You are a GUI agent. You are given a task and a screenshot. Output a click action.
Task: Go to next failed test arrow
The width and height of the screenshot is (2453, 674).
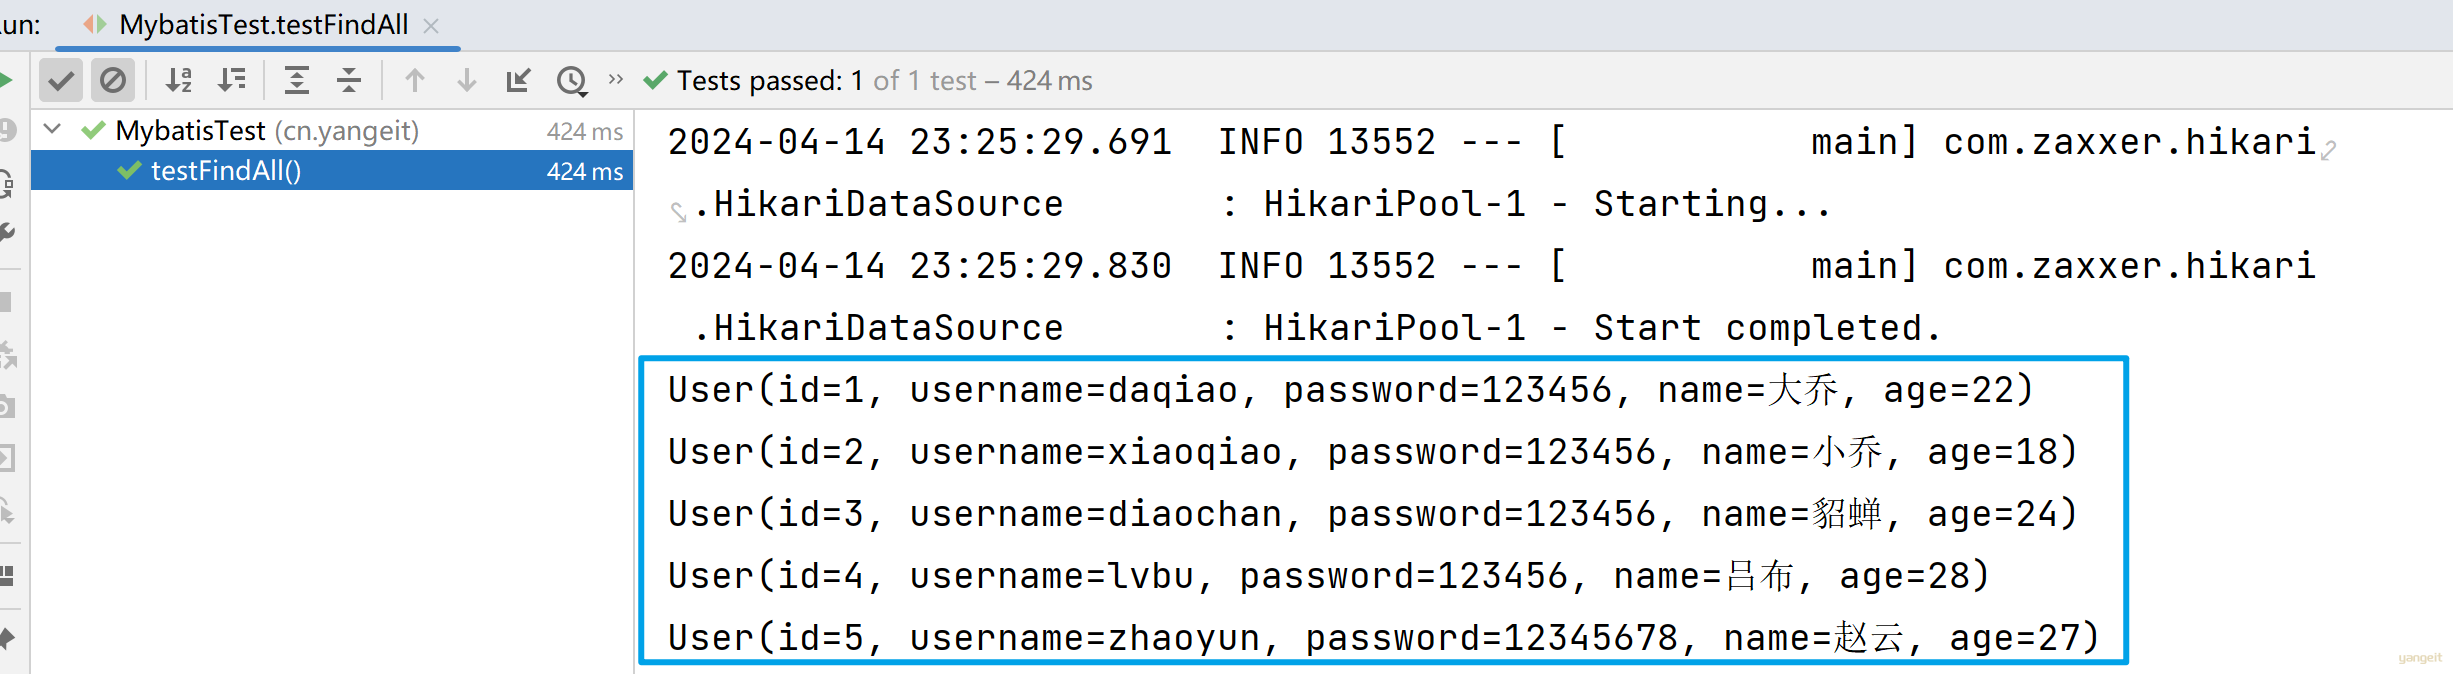pos(467,80)
